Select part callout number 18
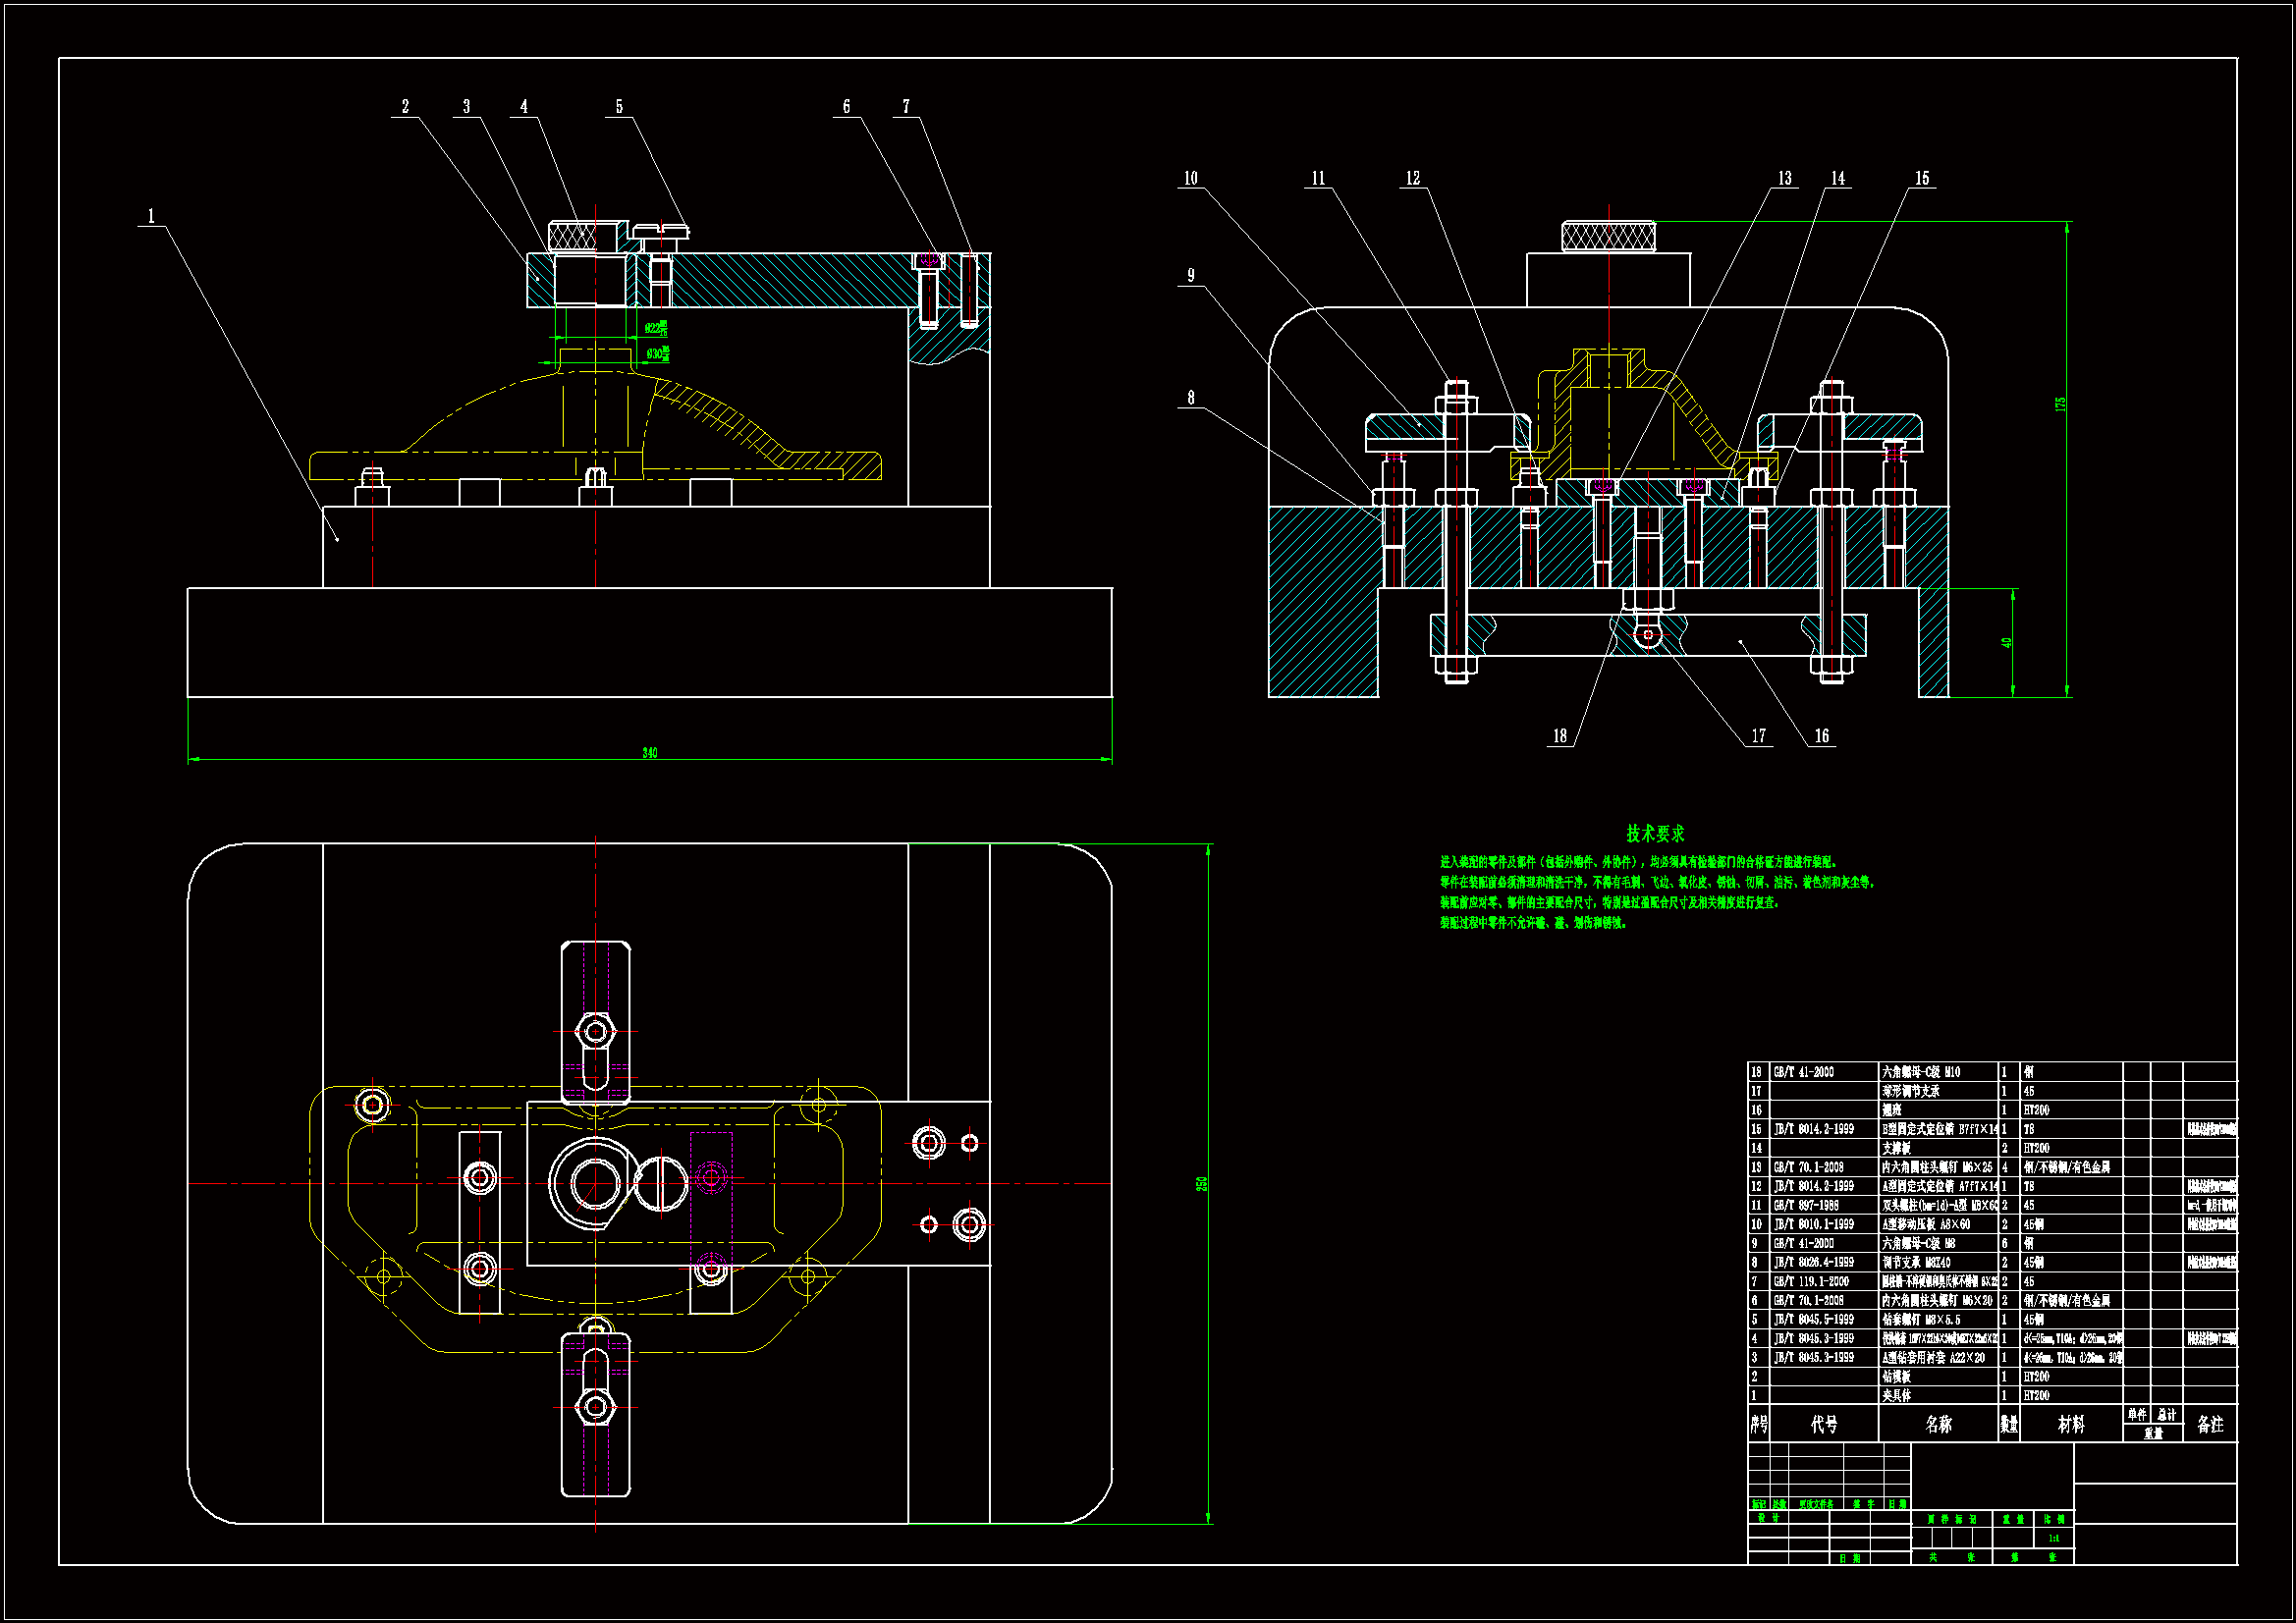Screen dimensions: 2296x1623 [x=1560, y=736]
